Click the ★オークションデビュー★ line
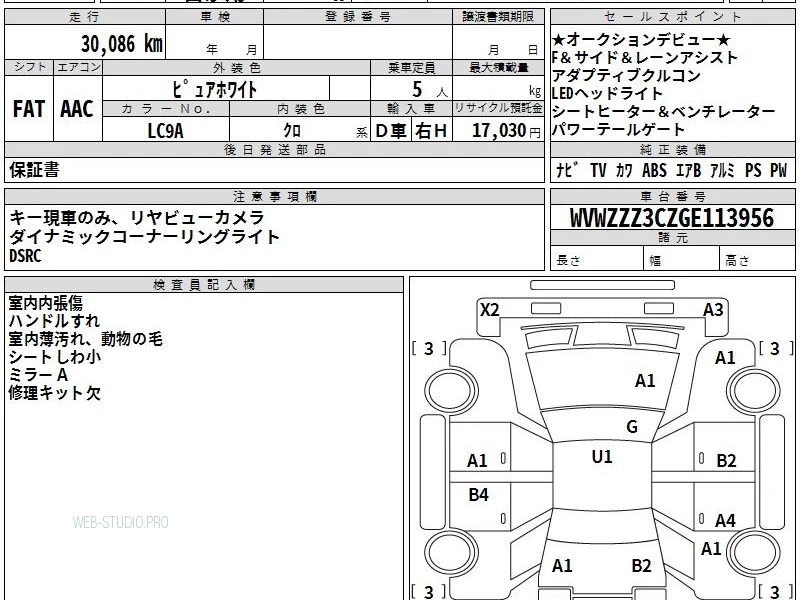Screen dimensions: 800x600 click(x=641, y=40)
